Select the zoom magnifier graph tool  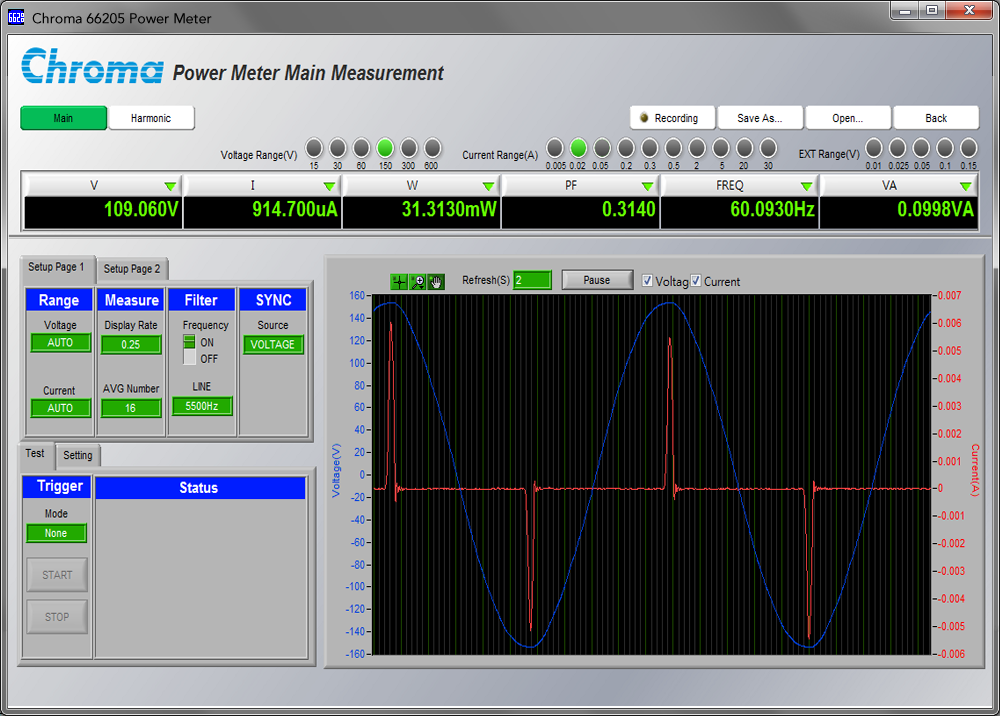click(x=418, y=282)
